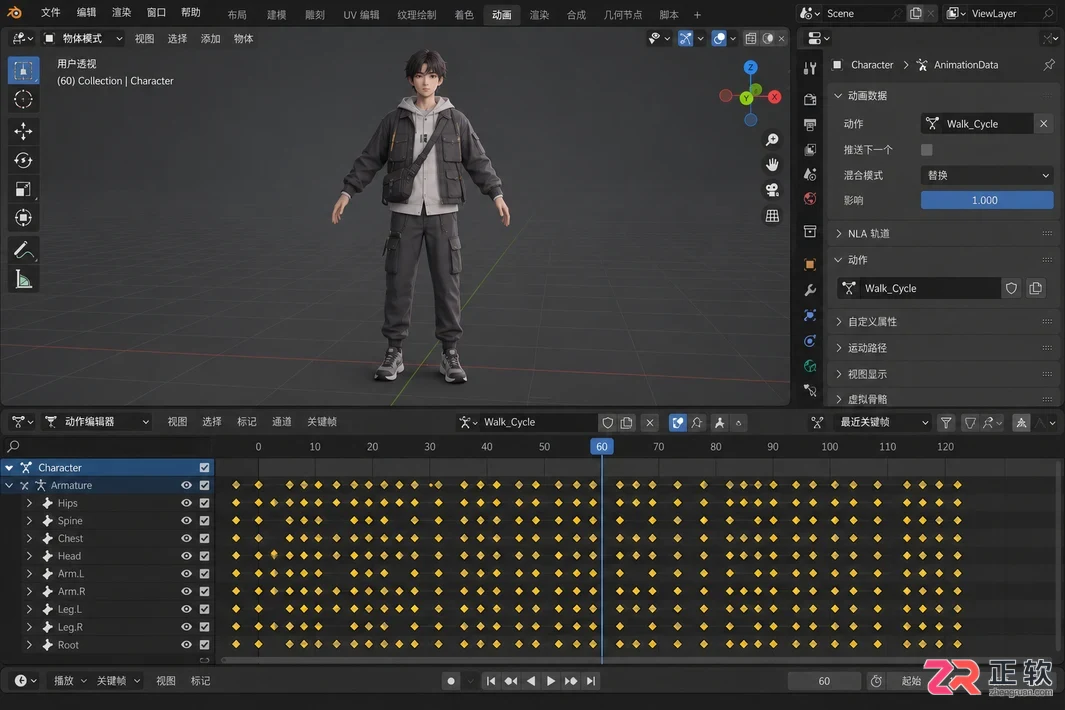Image resolution: width=1065 pixels, height=710 pixels.
Task: Click the frame 60 playhead marker
Action: (602, 446)
